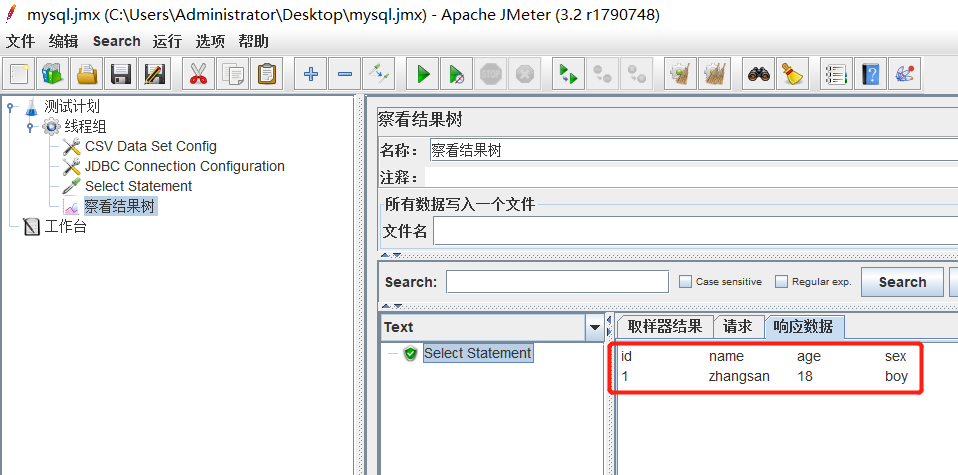Click right arrow on results list splitter

tap(609, 331)
